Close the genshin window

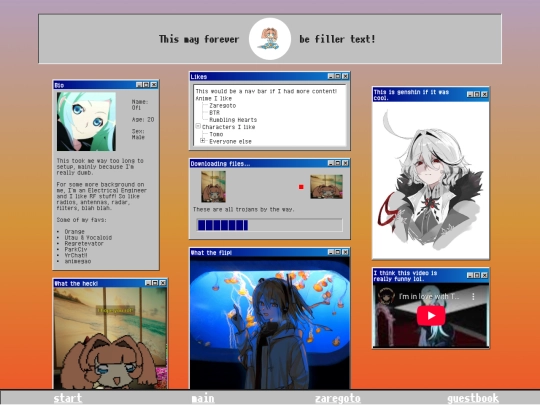[x=485, y=94]
